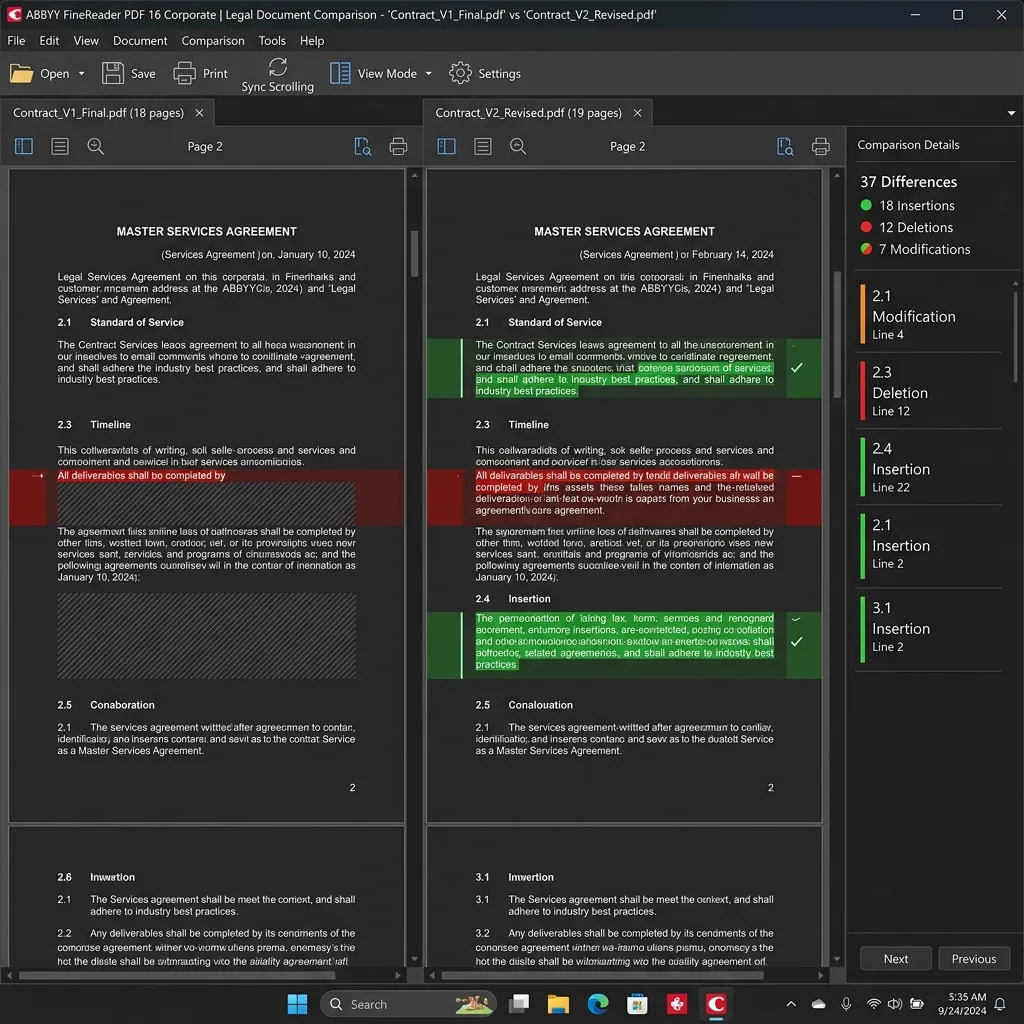Screen dimensions: 1024x1024
Task: Switch to Contract_V1_Final.pdf tab
Action: pyautogui.click(x=98, y=113)
